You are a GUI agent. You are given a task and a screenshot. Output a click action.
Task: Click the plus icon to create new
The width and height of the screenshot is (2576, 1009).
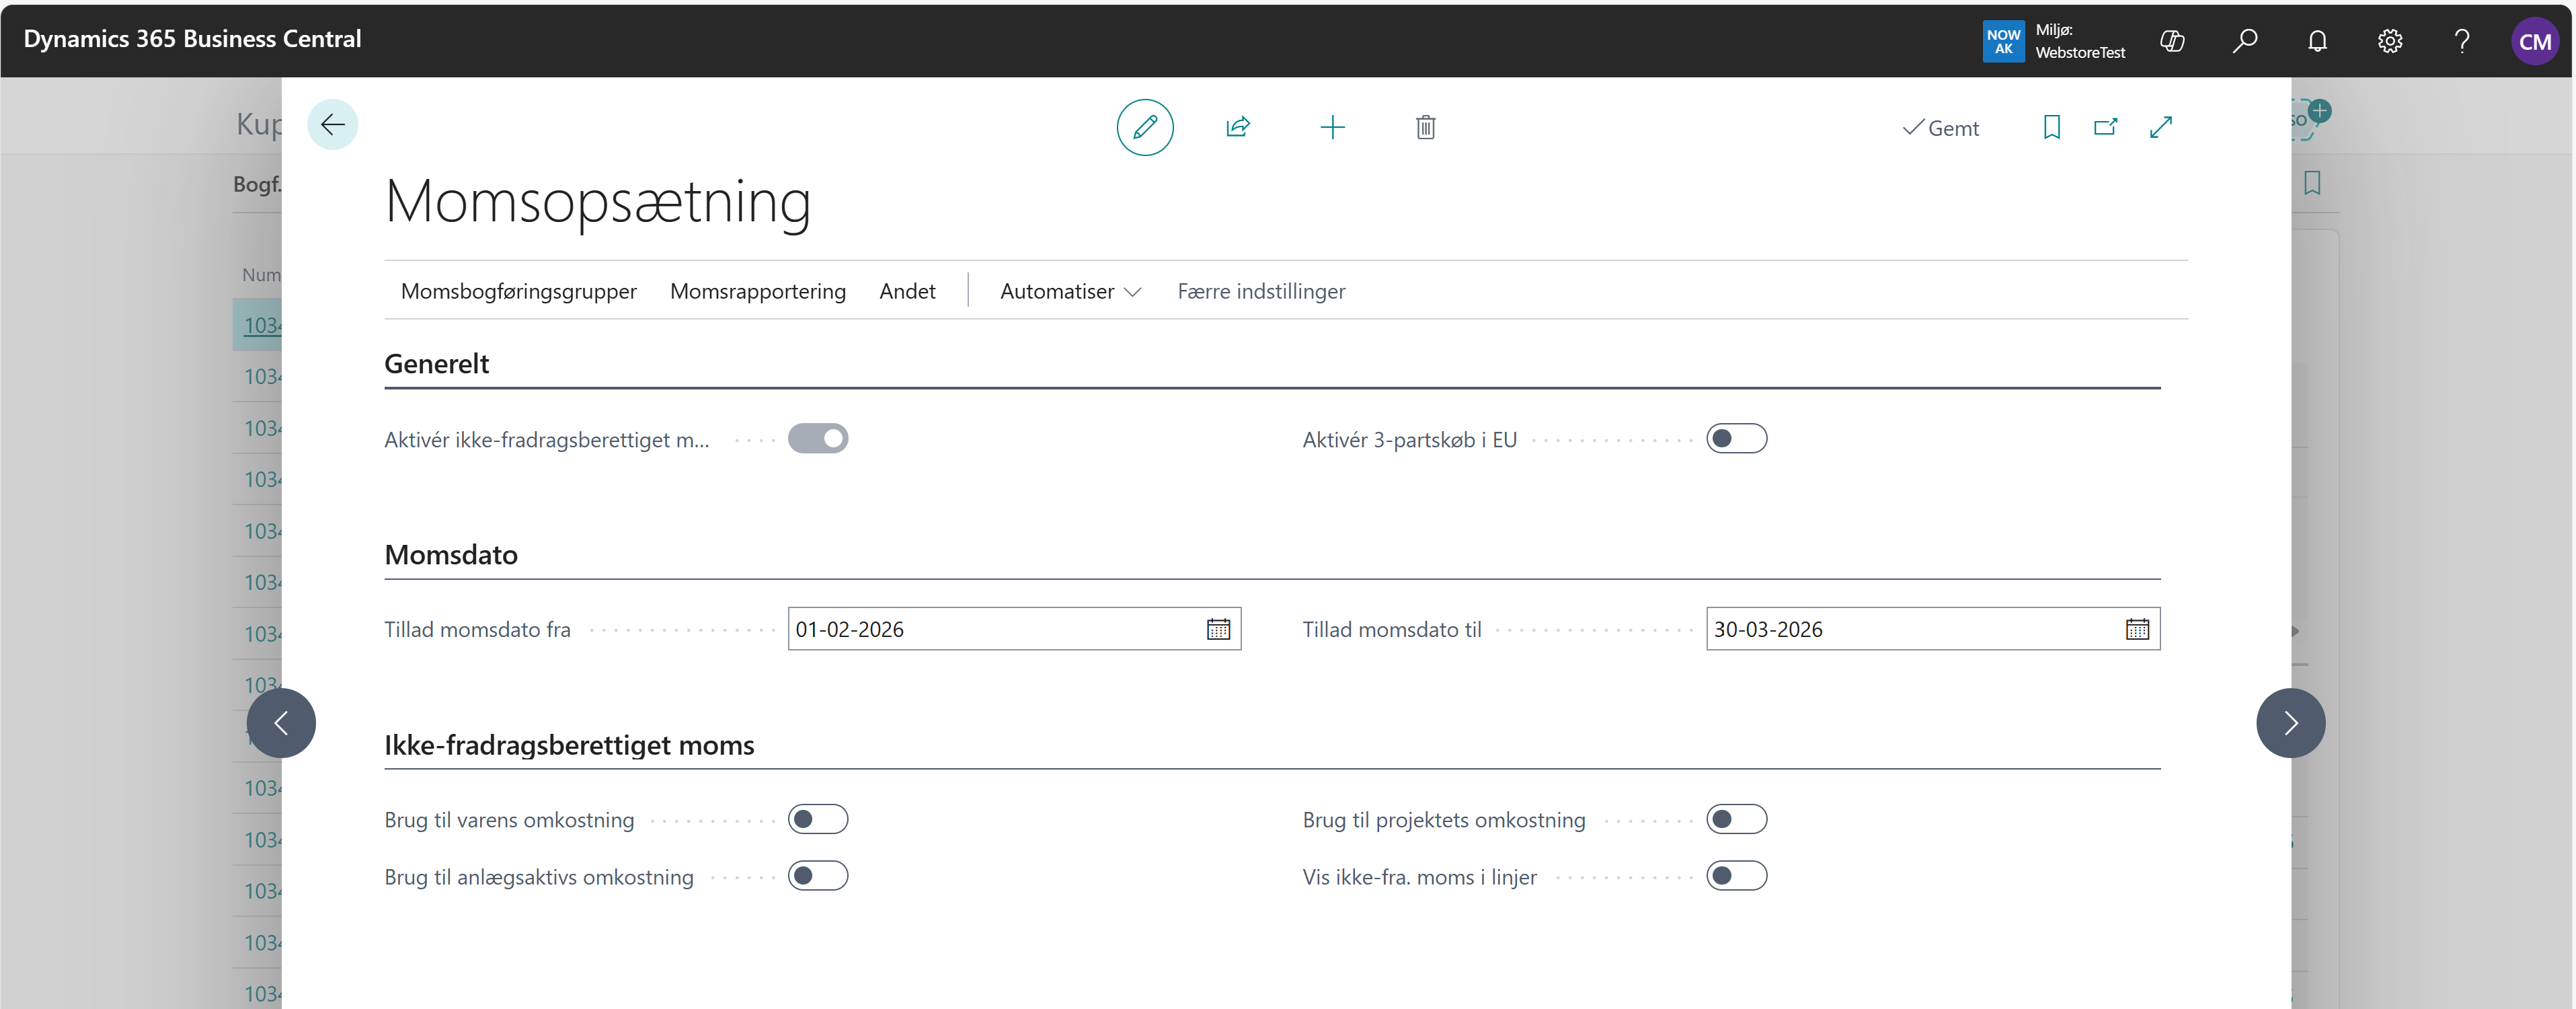pyautogui.click(x=1332, y=127)
